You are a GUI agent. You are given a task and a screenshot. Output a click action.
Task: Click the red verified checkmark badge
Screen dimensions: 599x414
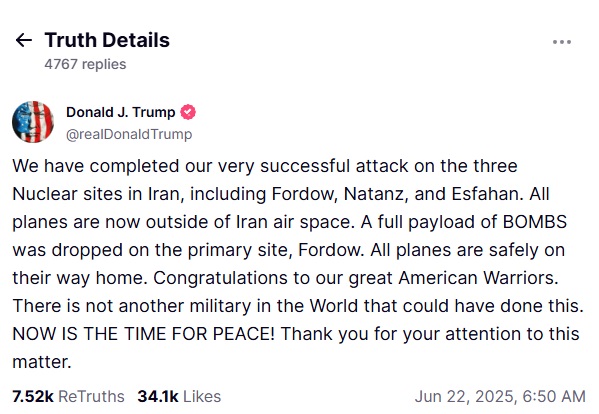[188, 112]
